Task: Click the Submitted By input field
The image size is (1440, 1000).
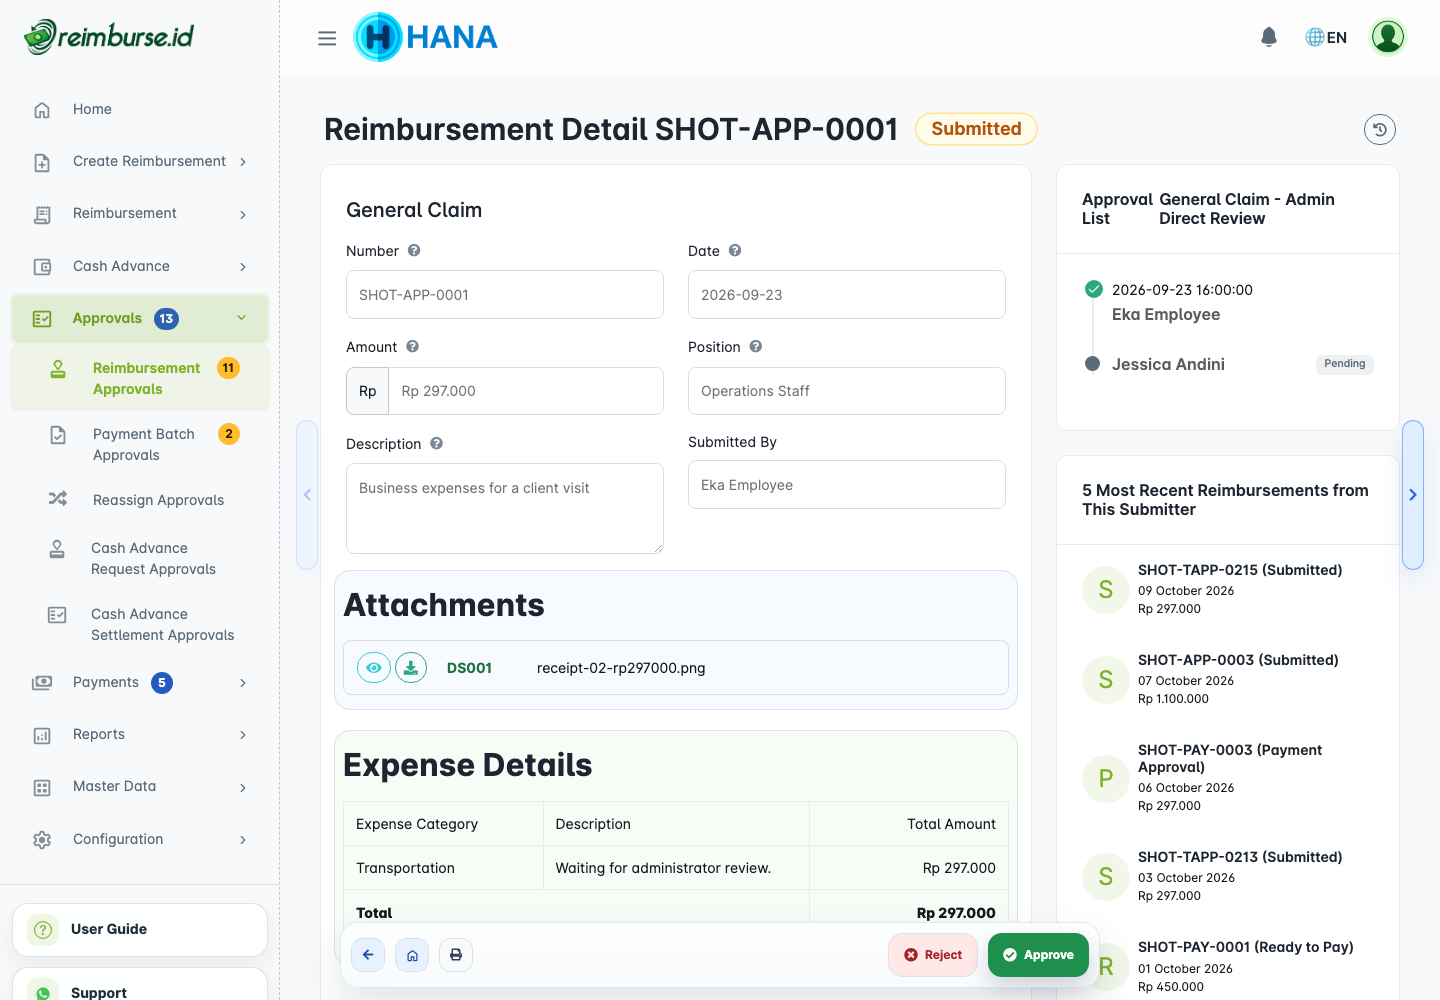Action: [x=847, y=485]
